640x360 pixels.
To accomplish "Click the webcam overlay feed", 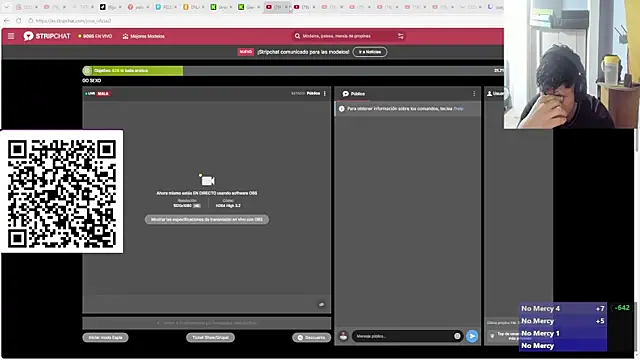I will (x=571, y=64).
